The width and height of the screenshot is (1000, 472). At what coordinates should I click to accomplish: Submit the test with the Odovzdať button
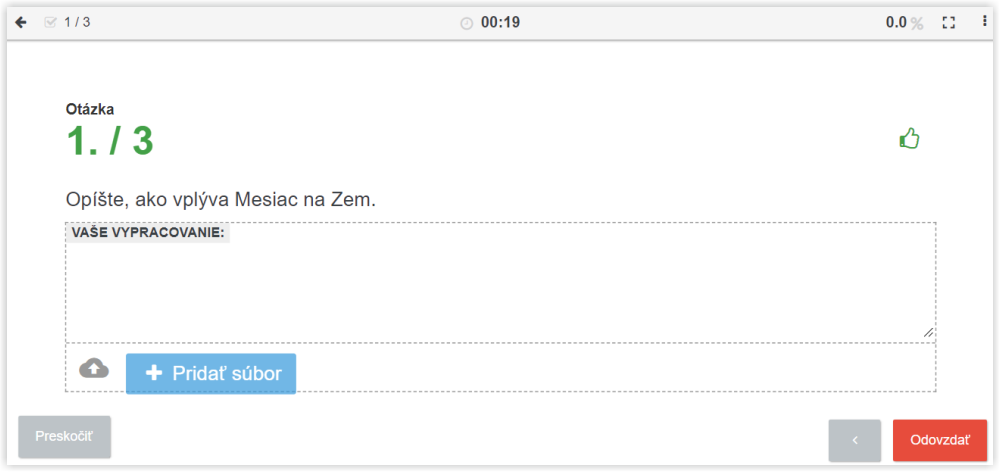939,440
